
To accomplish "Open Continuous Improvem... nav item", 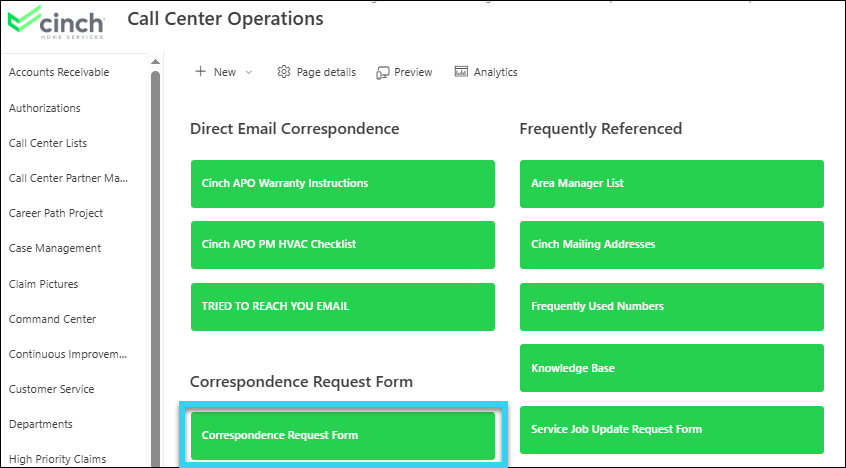I will click(x=68, y=354).
